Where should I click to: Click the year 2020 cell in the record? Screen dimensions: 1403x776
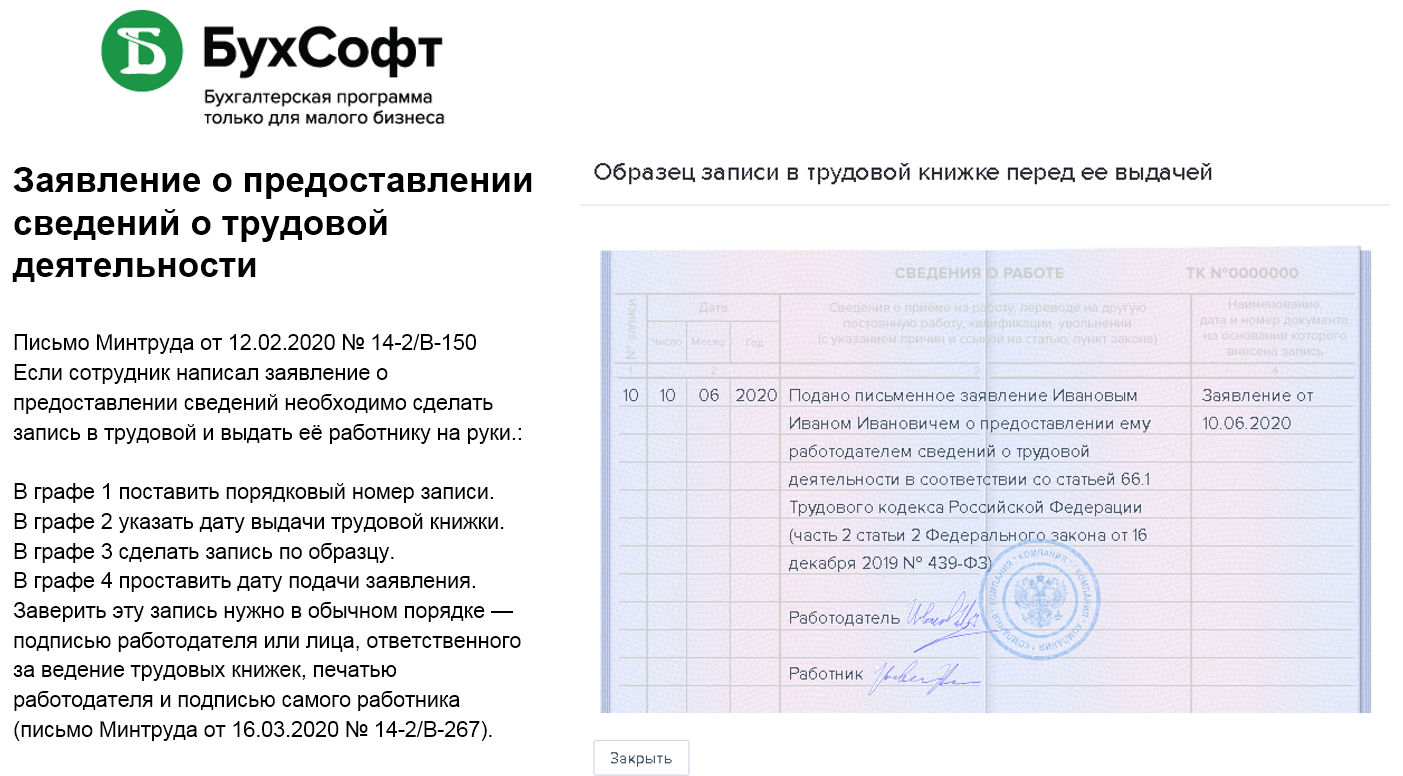755,395
